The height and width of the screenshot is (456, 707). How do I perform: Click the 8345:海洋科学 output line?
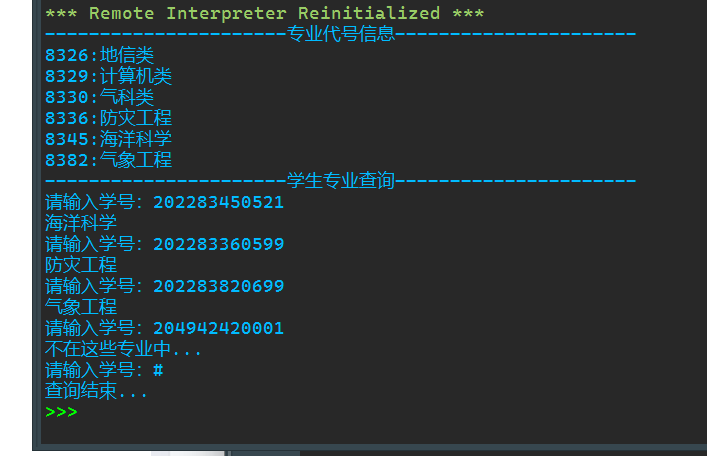108,139
